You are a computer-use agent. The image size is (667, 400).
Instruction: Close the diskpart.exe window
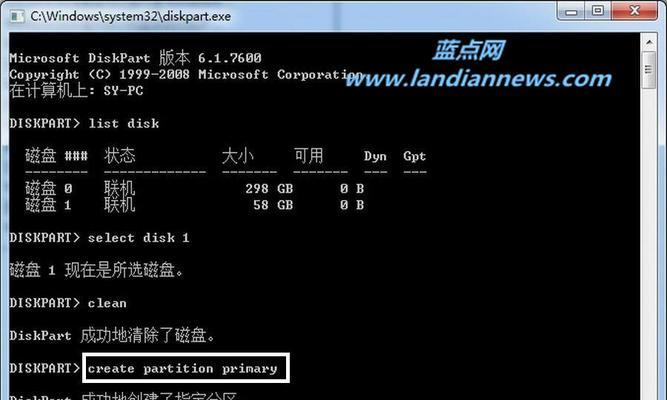tap(634, 11)
